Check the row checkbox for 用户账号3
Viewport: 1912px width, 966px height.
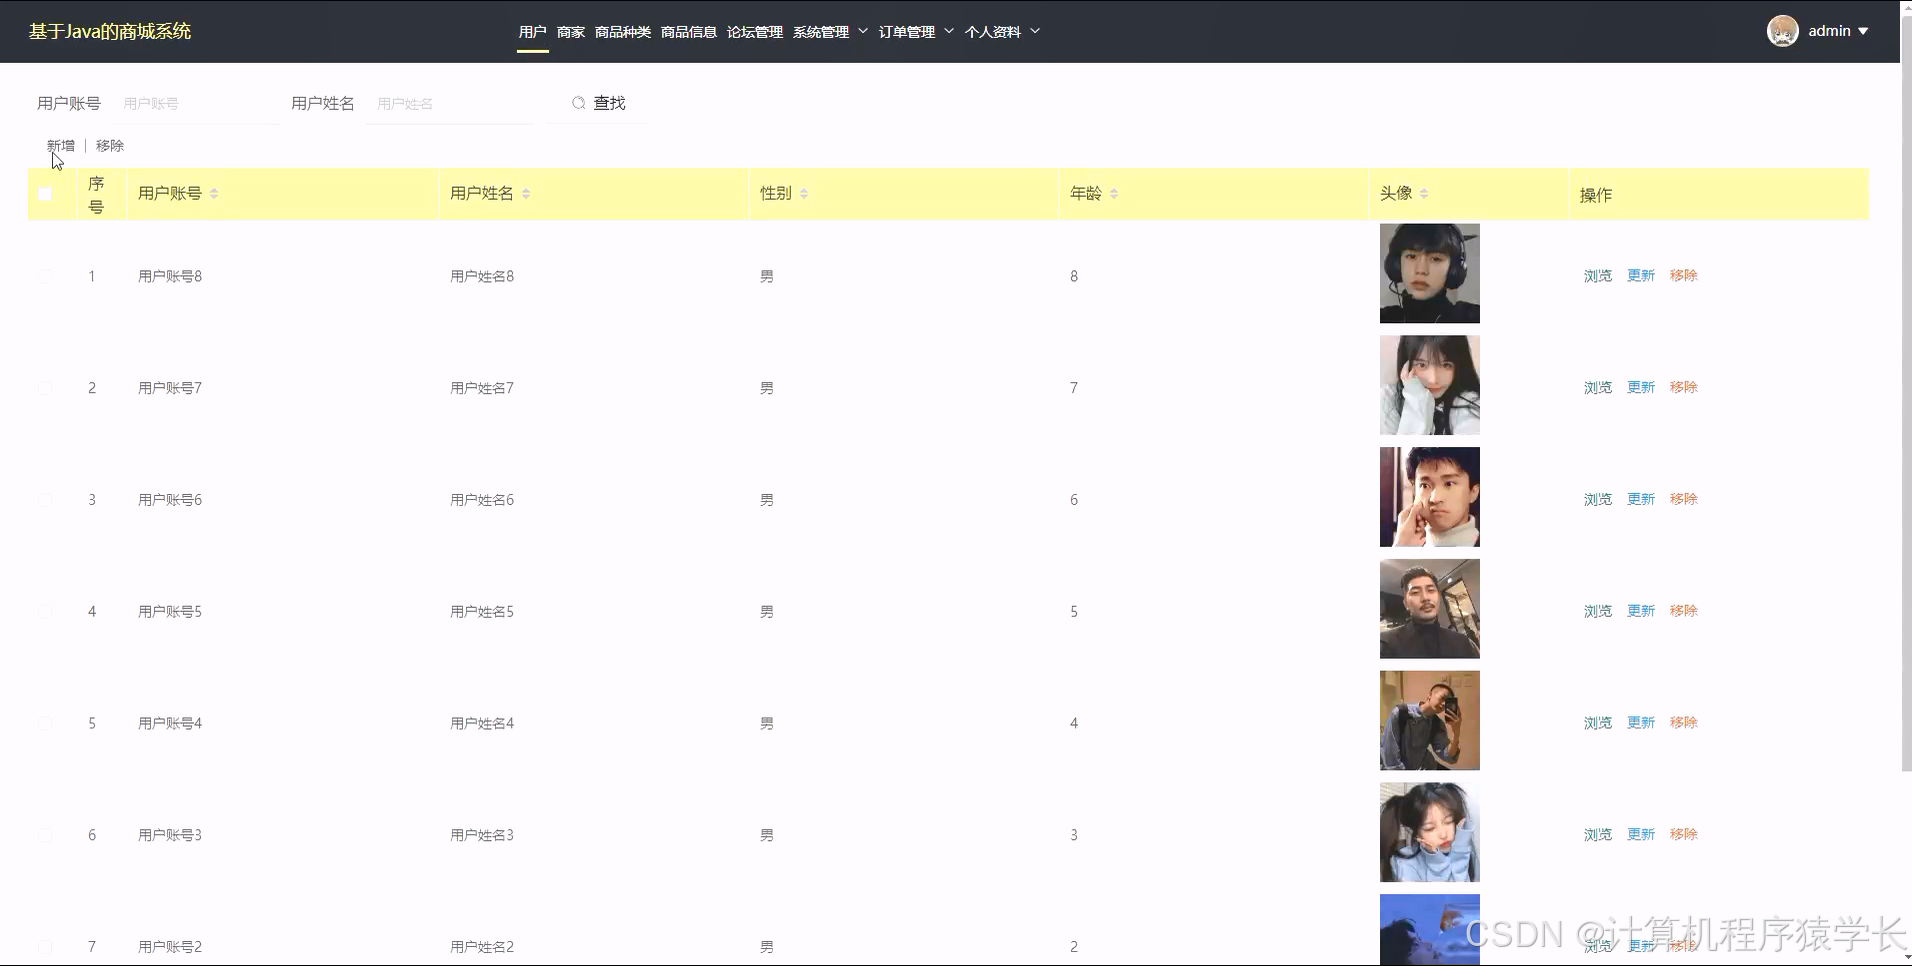(x=45, y=835)
